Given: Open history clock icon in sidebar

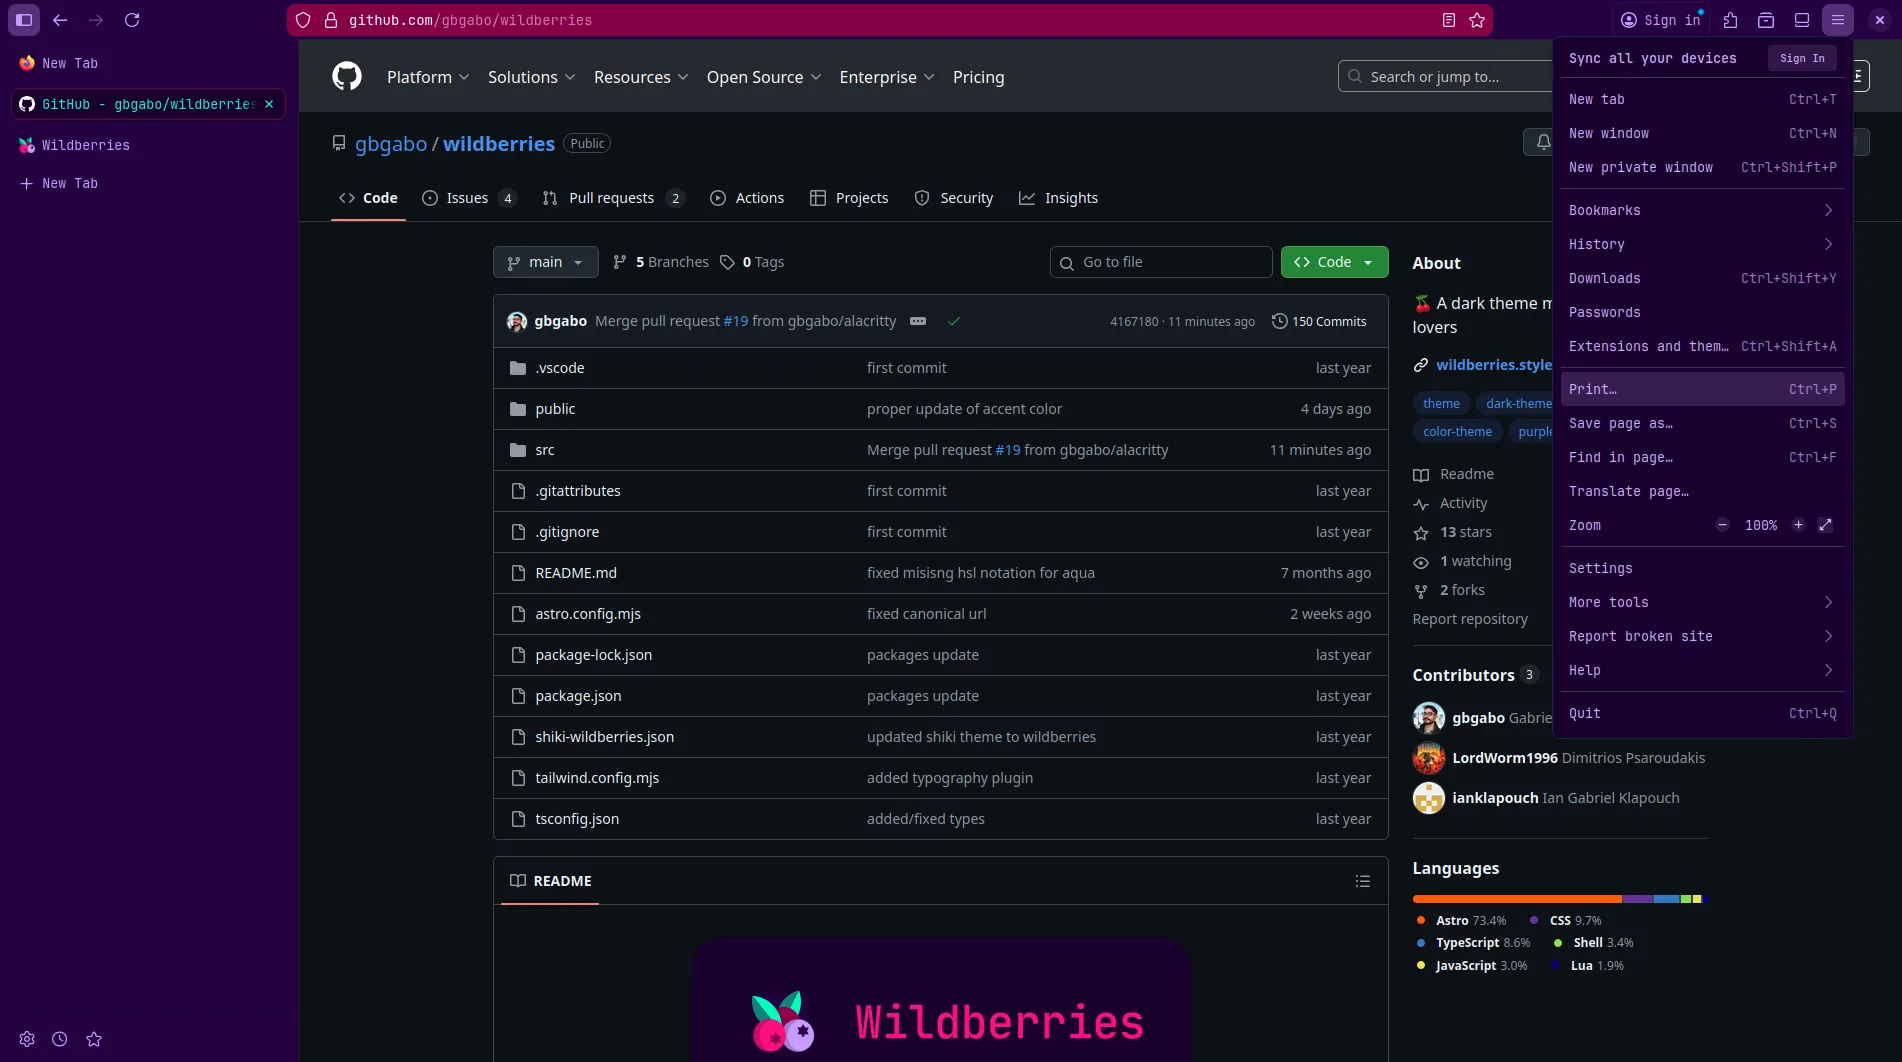Looking at the screenshot, I should point(60,1039).
